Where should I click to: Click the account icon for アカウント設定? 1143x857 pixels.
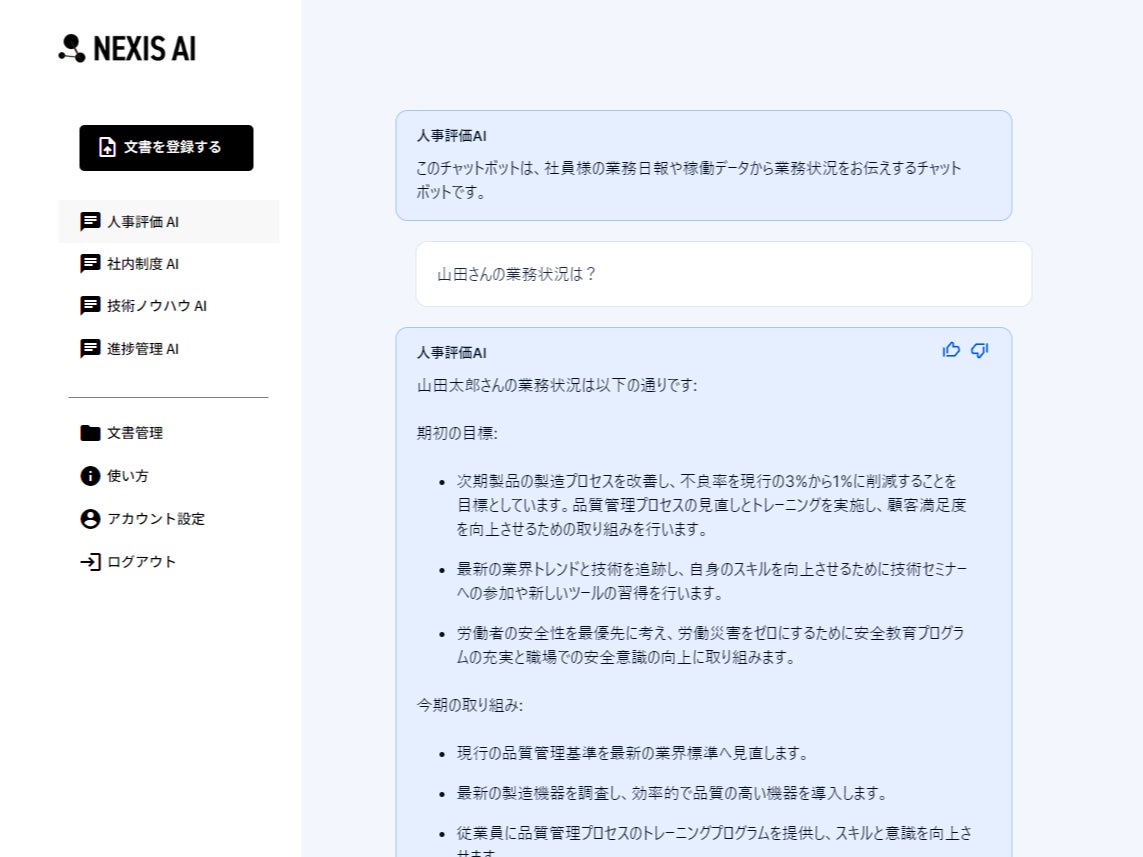tap(90, 519)
